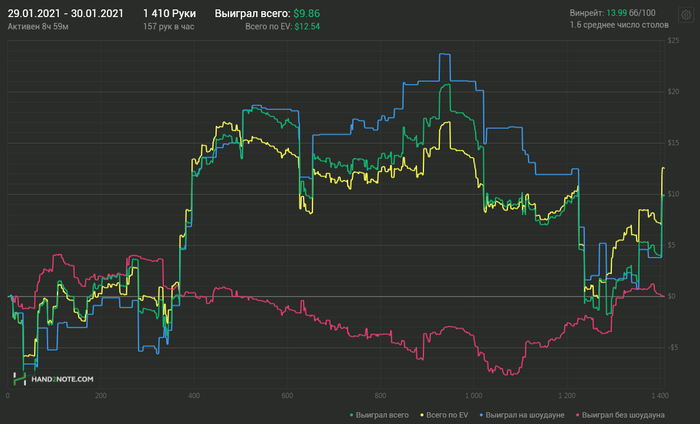Click the '$15' y-axis label
Screen dimensions: 700x424
click(673, 143)
